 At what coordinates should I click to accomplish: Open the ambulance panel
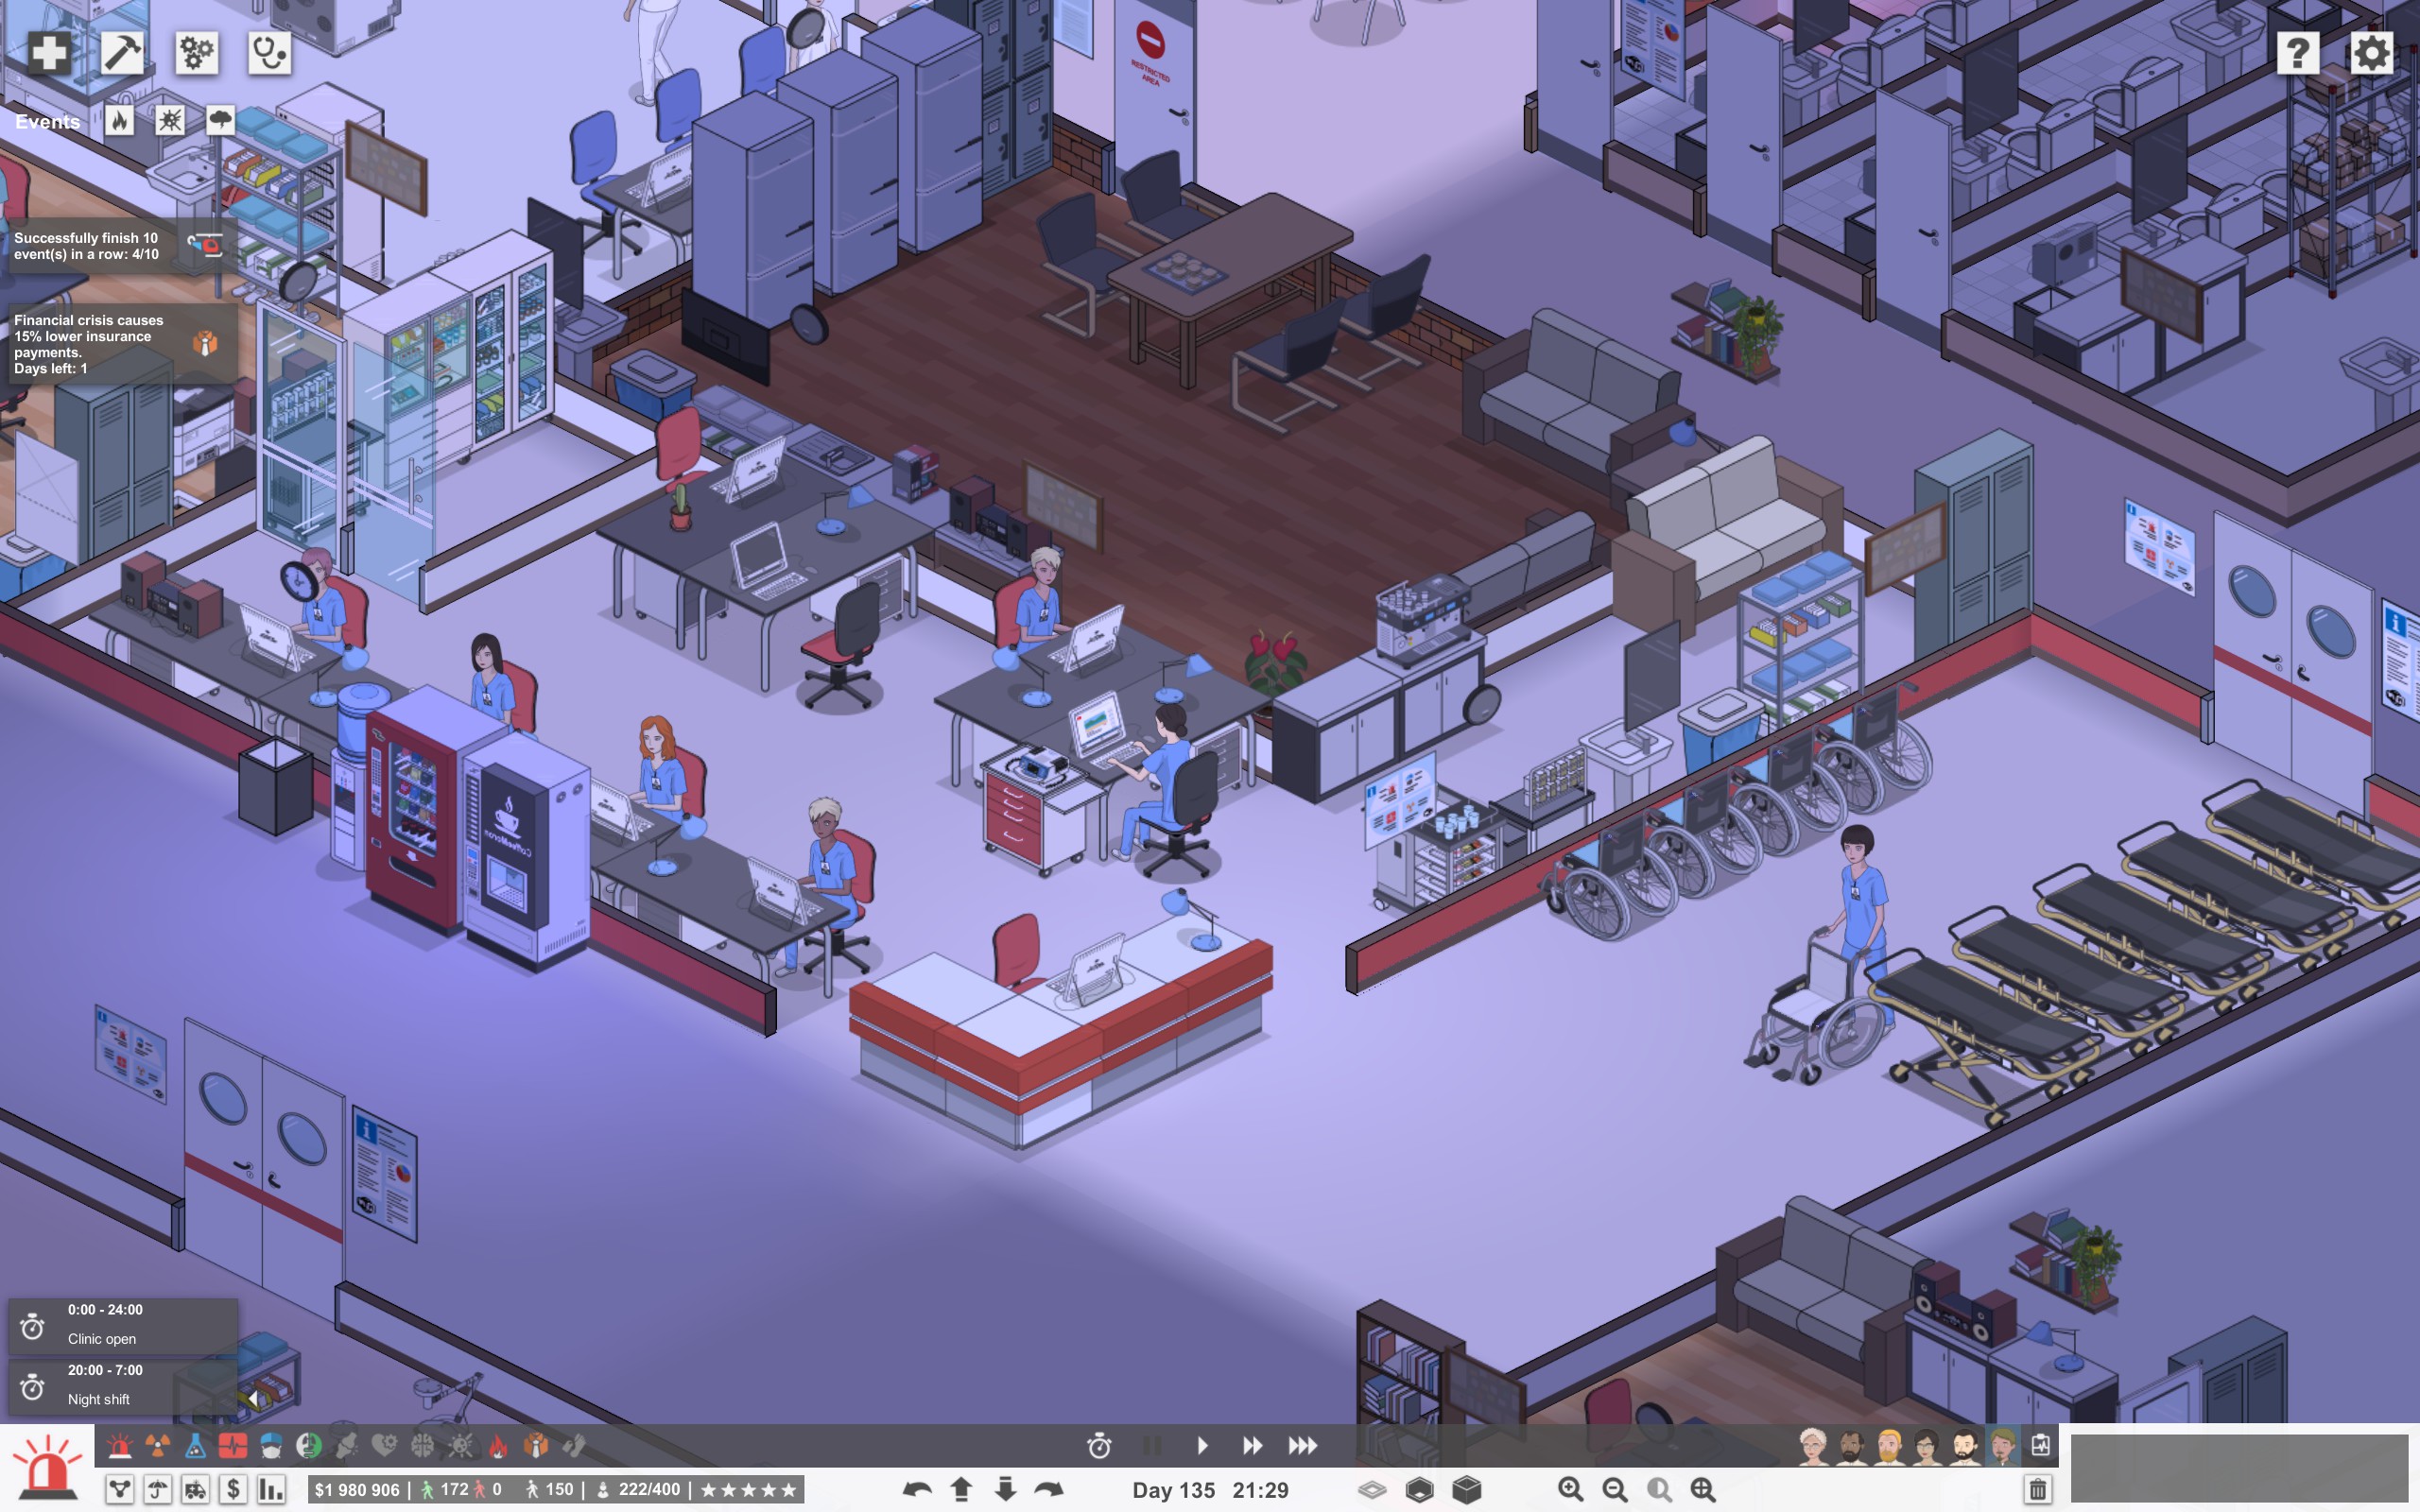[196, 1490]
